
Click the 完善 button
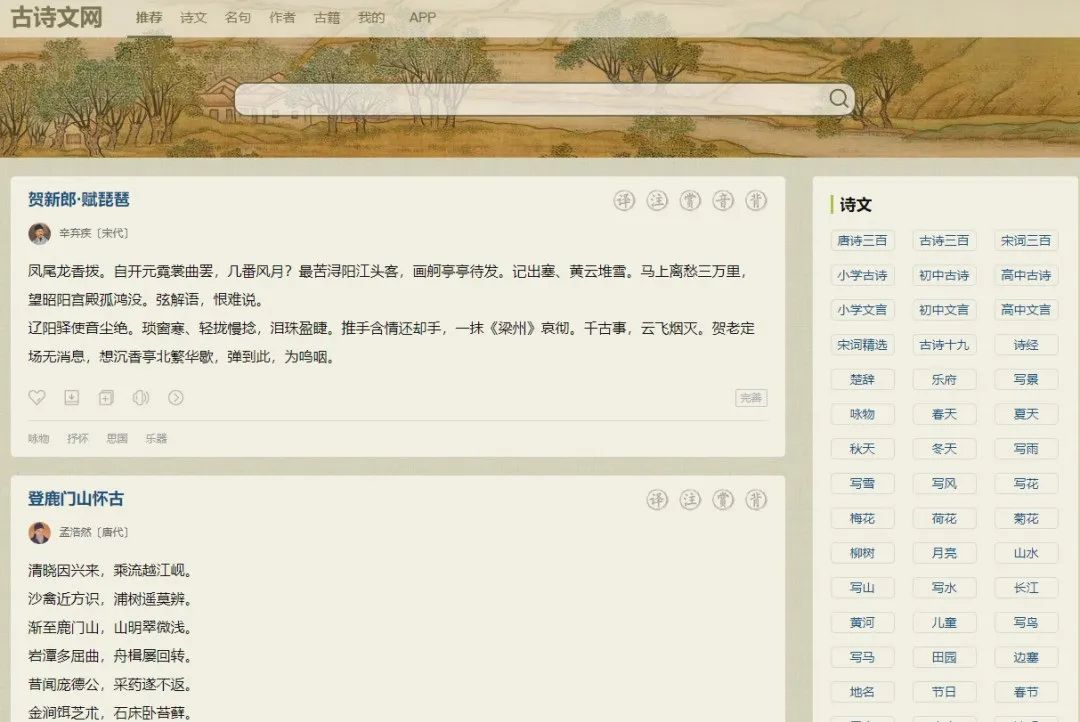click(751, 398)
